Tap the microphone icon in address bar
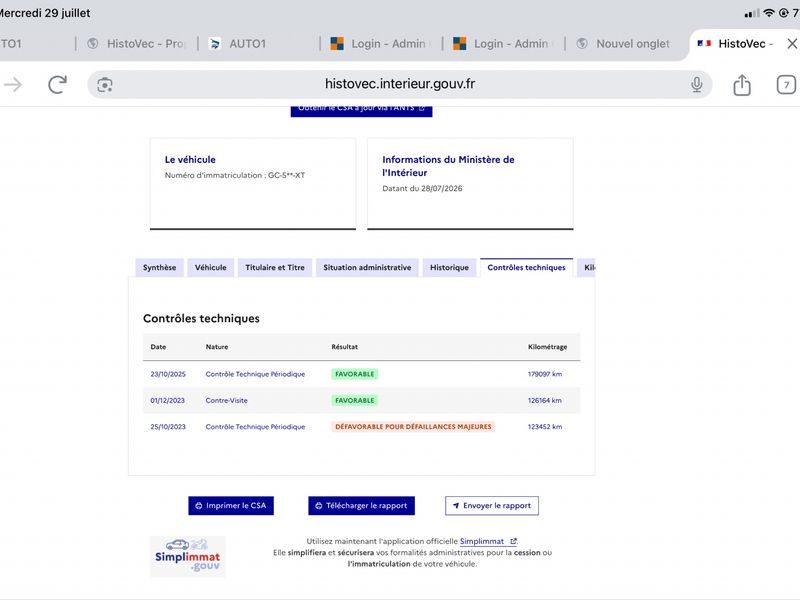The height and width of the screenshot is (600, 800). (x=696, y=85)
